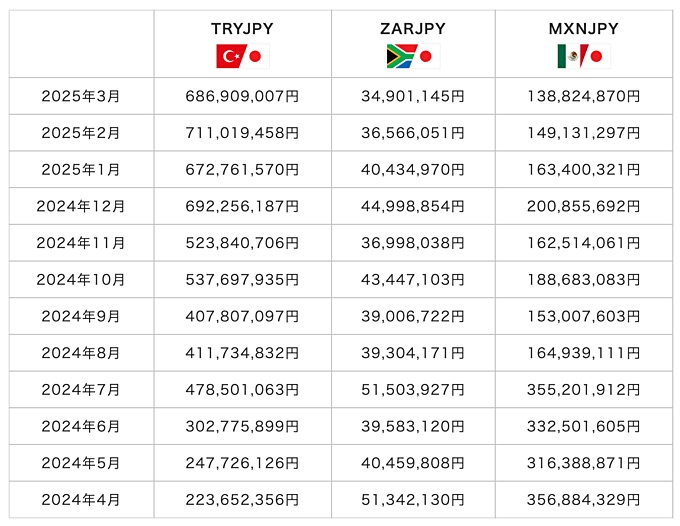
Task: Click the 2025年3月 row label
Action: pyautogui.click(x=81, y=96)
